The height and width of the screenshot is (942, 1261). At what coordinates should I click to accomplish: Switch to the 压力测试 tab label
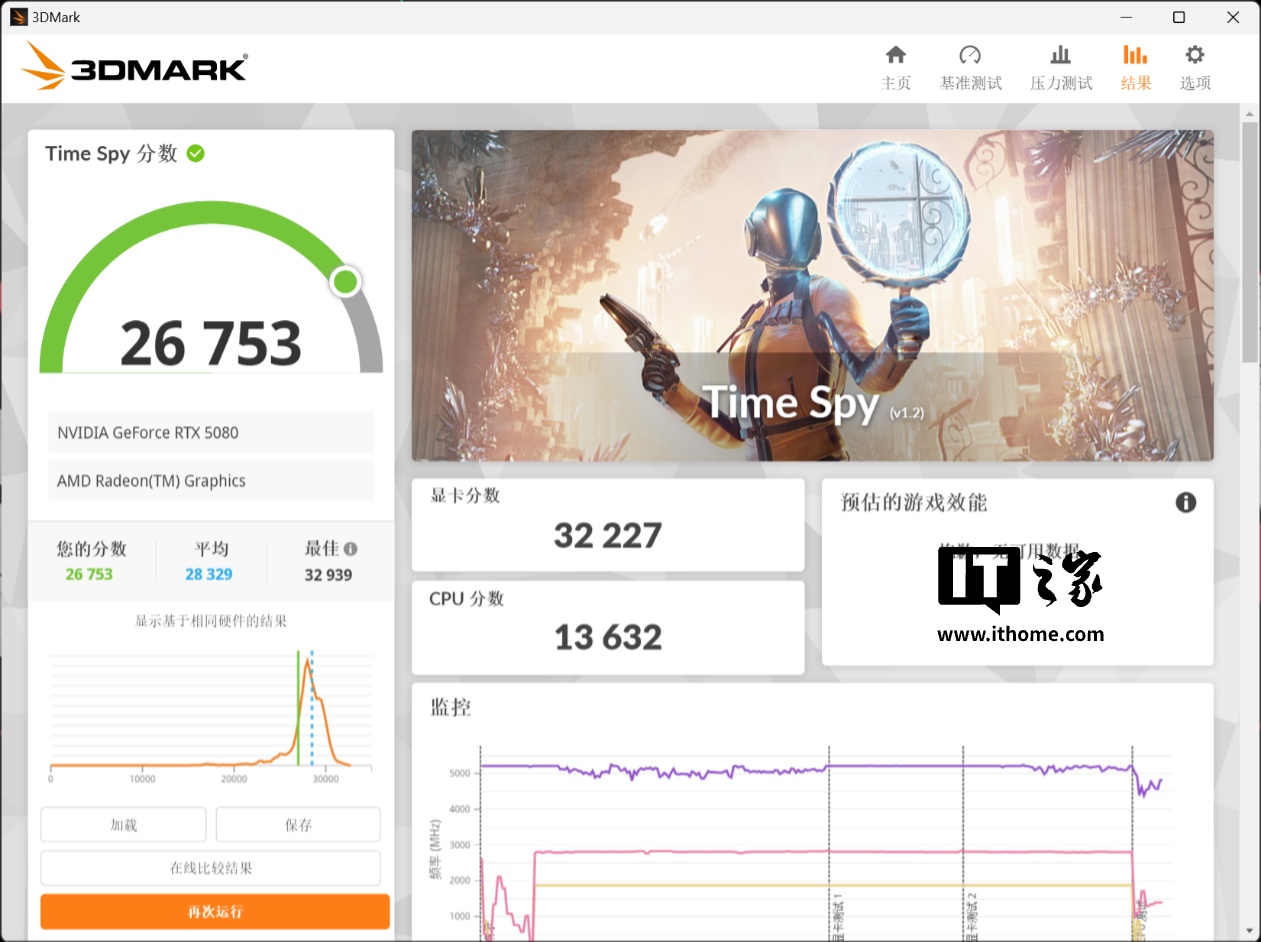coord(1060,83)
